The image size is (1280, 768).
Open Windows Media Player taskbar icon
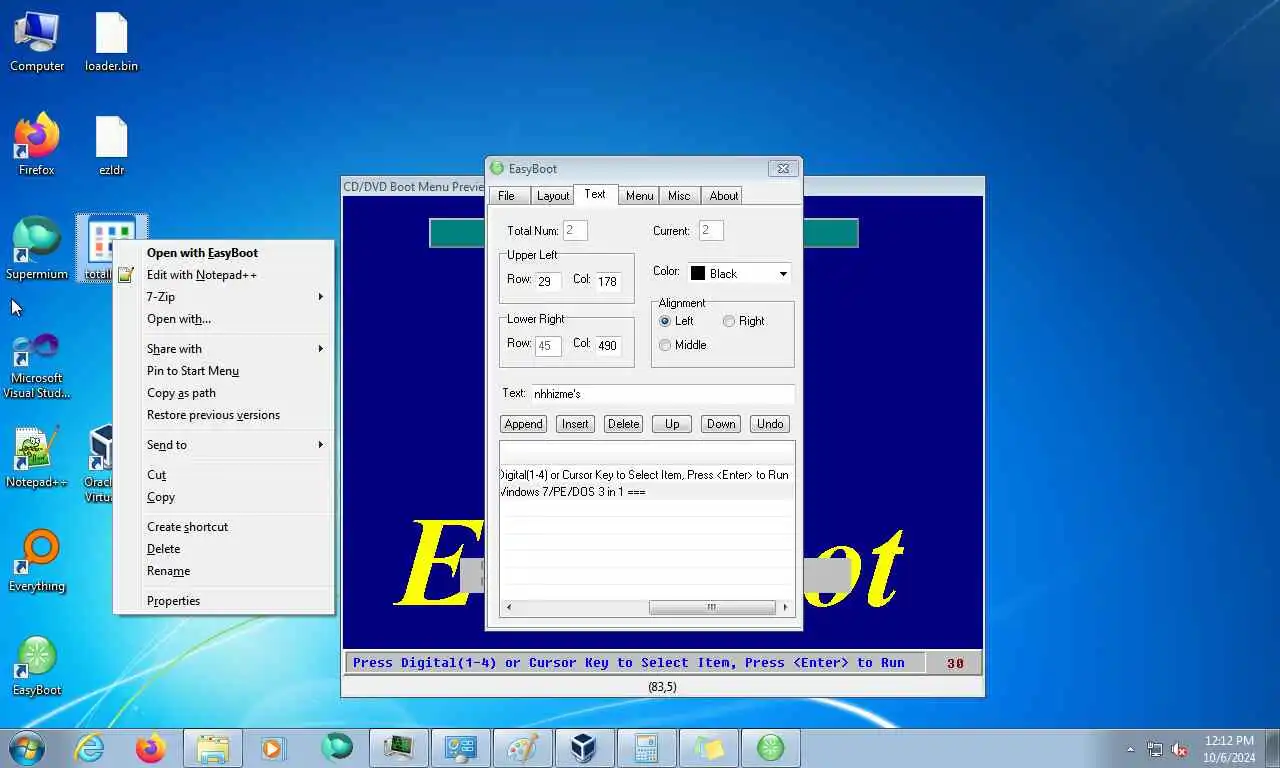click(x=272, y=748)
